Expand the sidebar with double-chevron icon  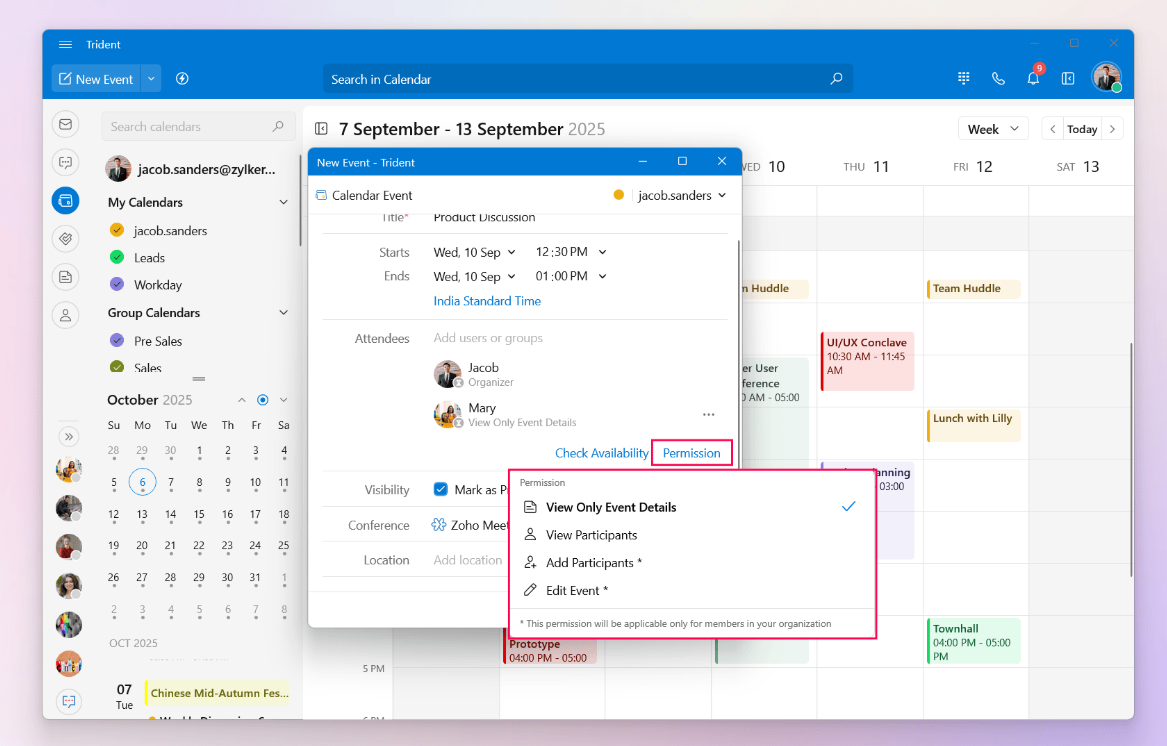click(68, 436)
